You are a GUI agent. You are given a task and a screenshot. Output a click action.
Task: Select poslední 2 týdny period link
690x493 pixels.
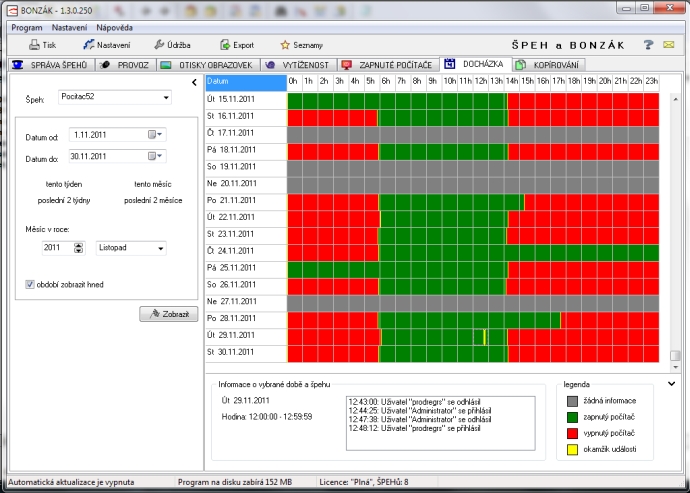point(64,201)
